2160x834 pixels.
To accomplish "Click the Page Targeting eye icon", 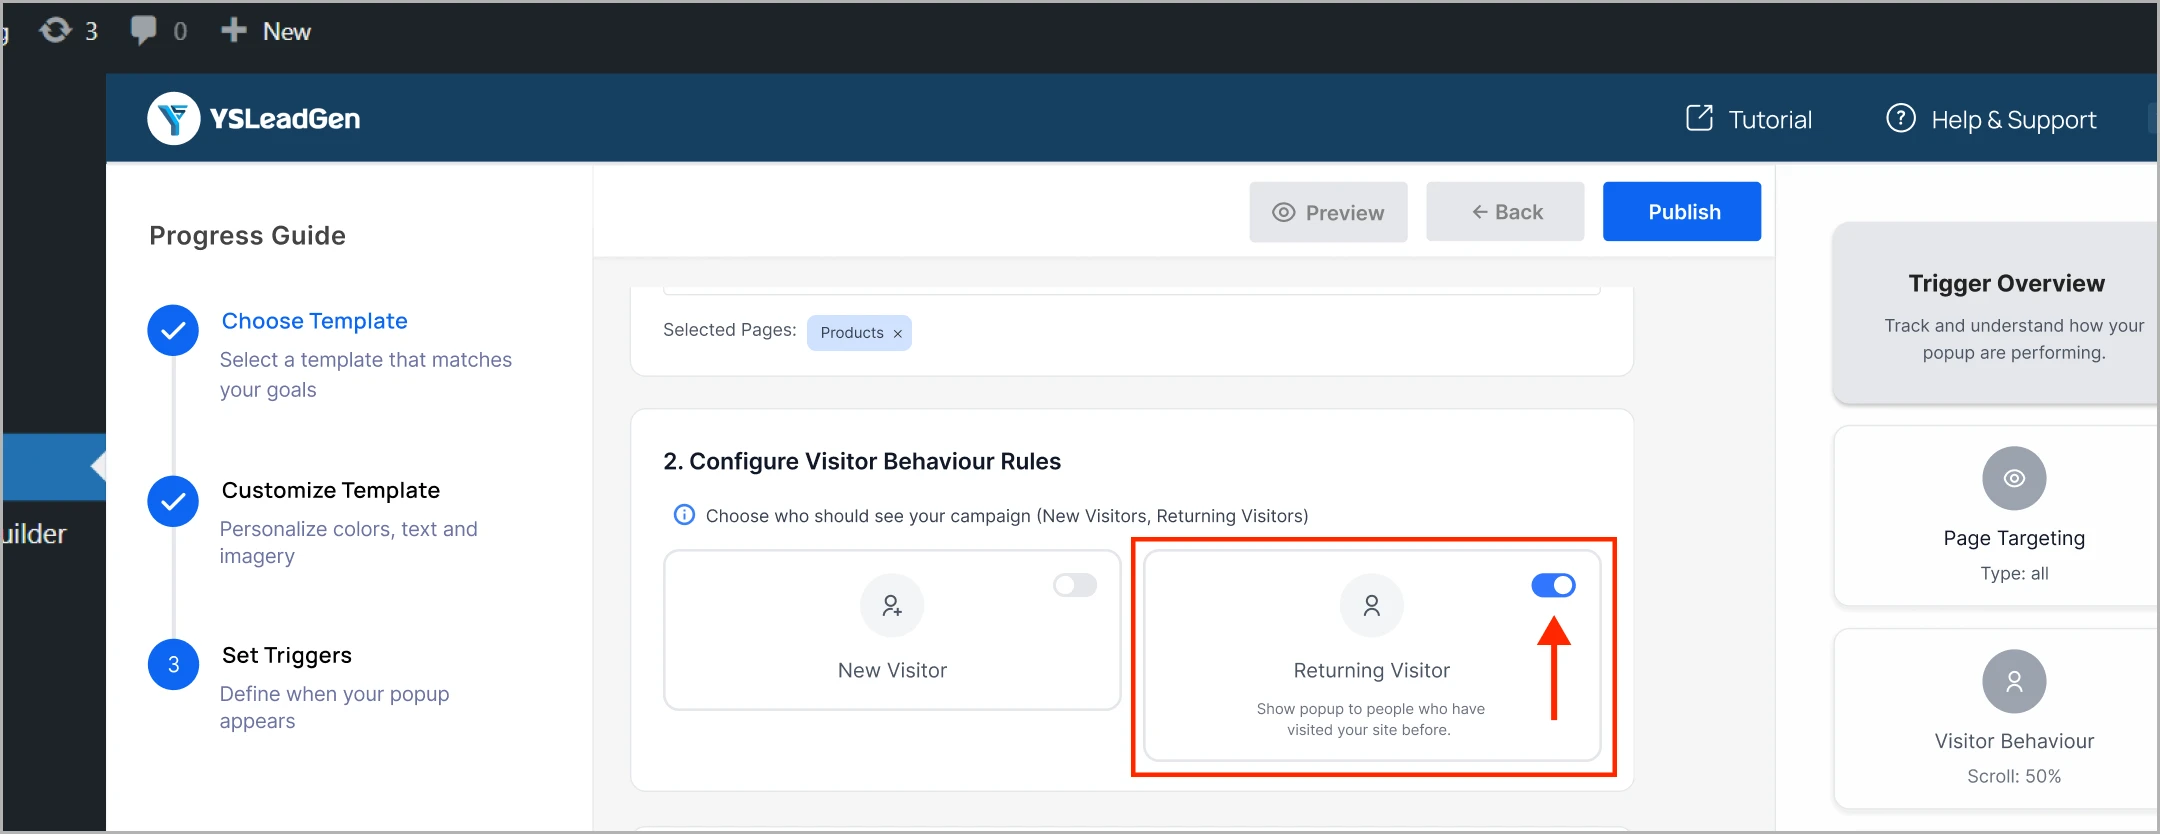I will (x=2014, y=478).
